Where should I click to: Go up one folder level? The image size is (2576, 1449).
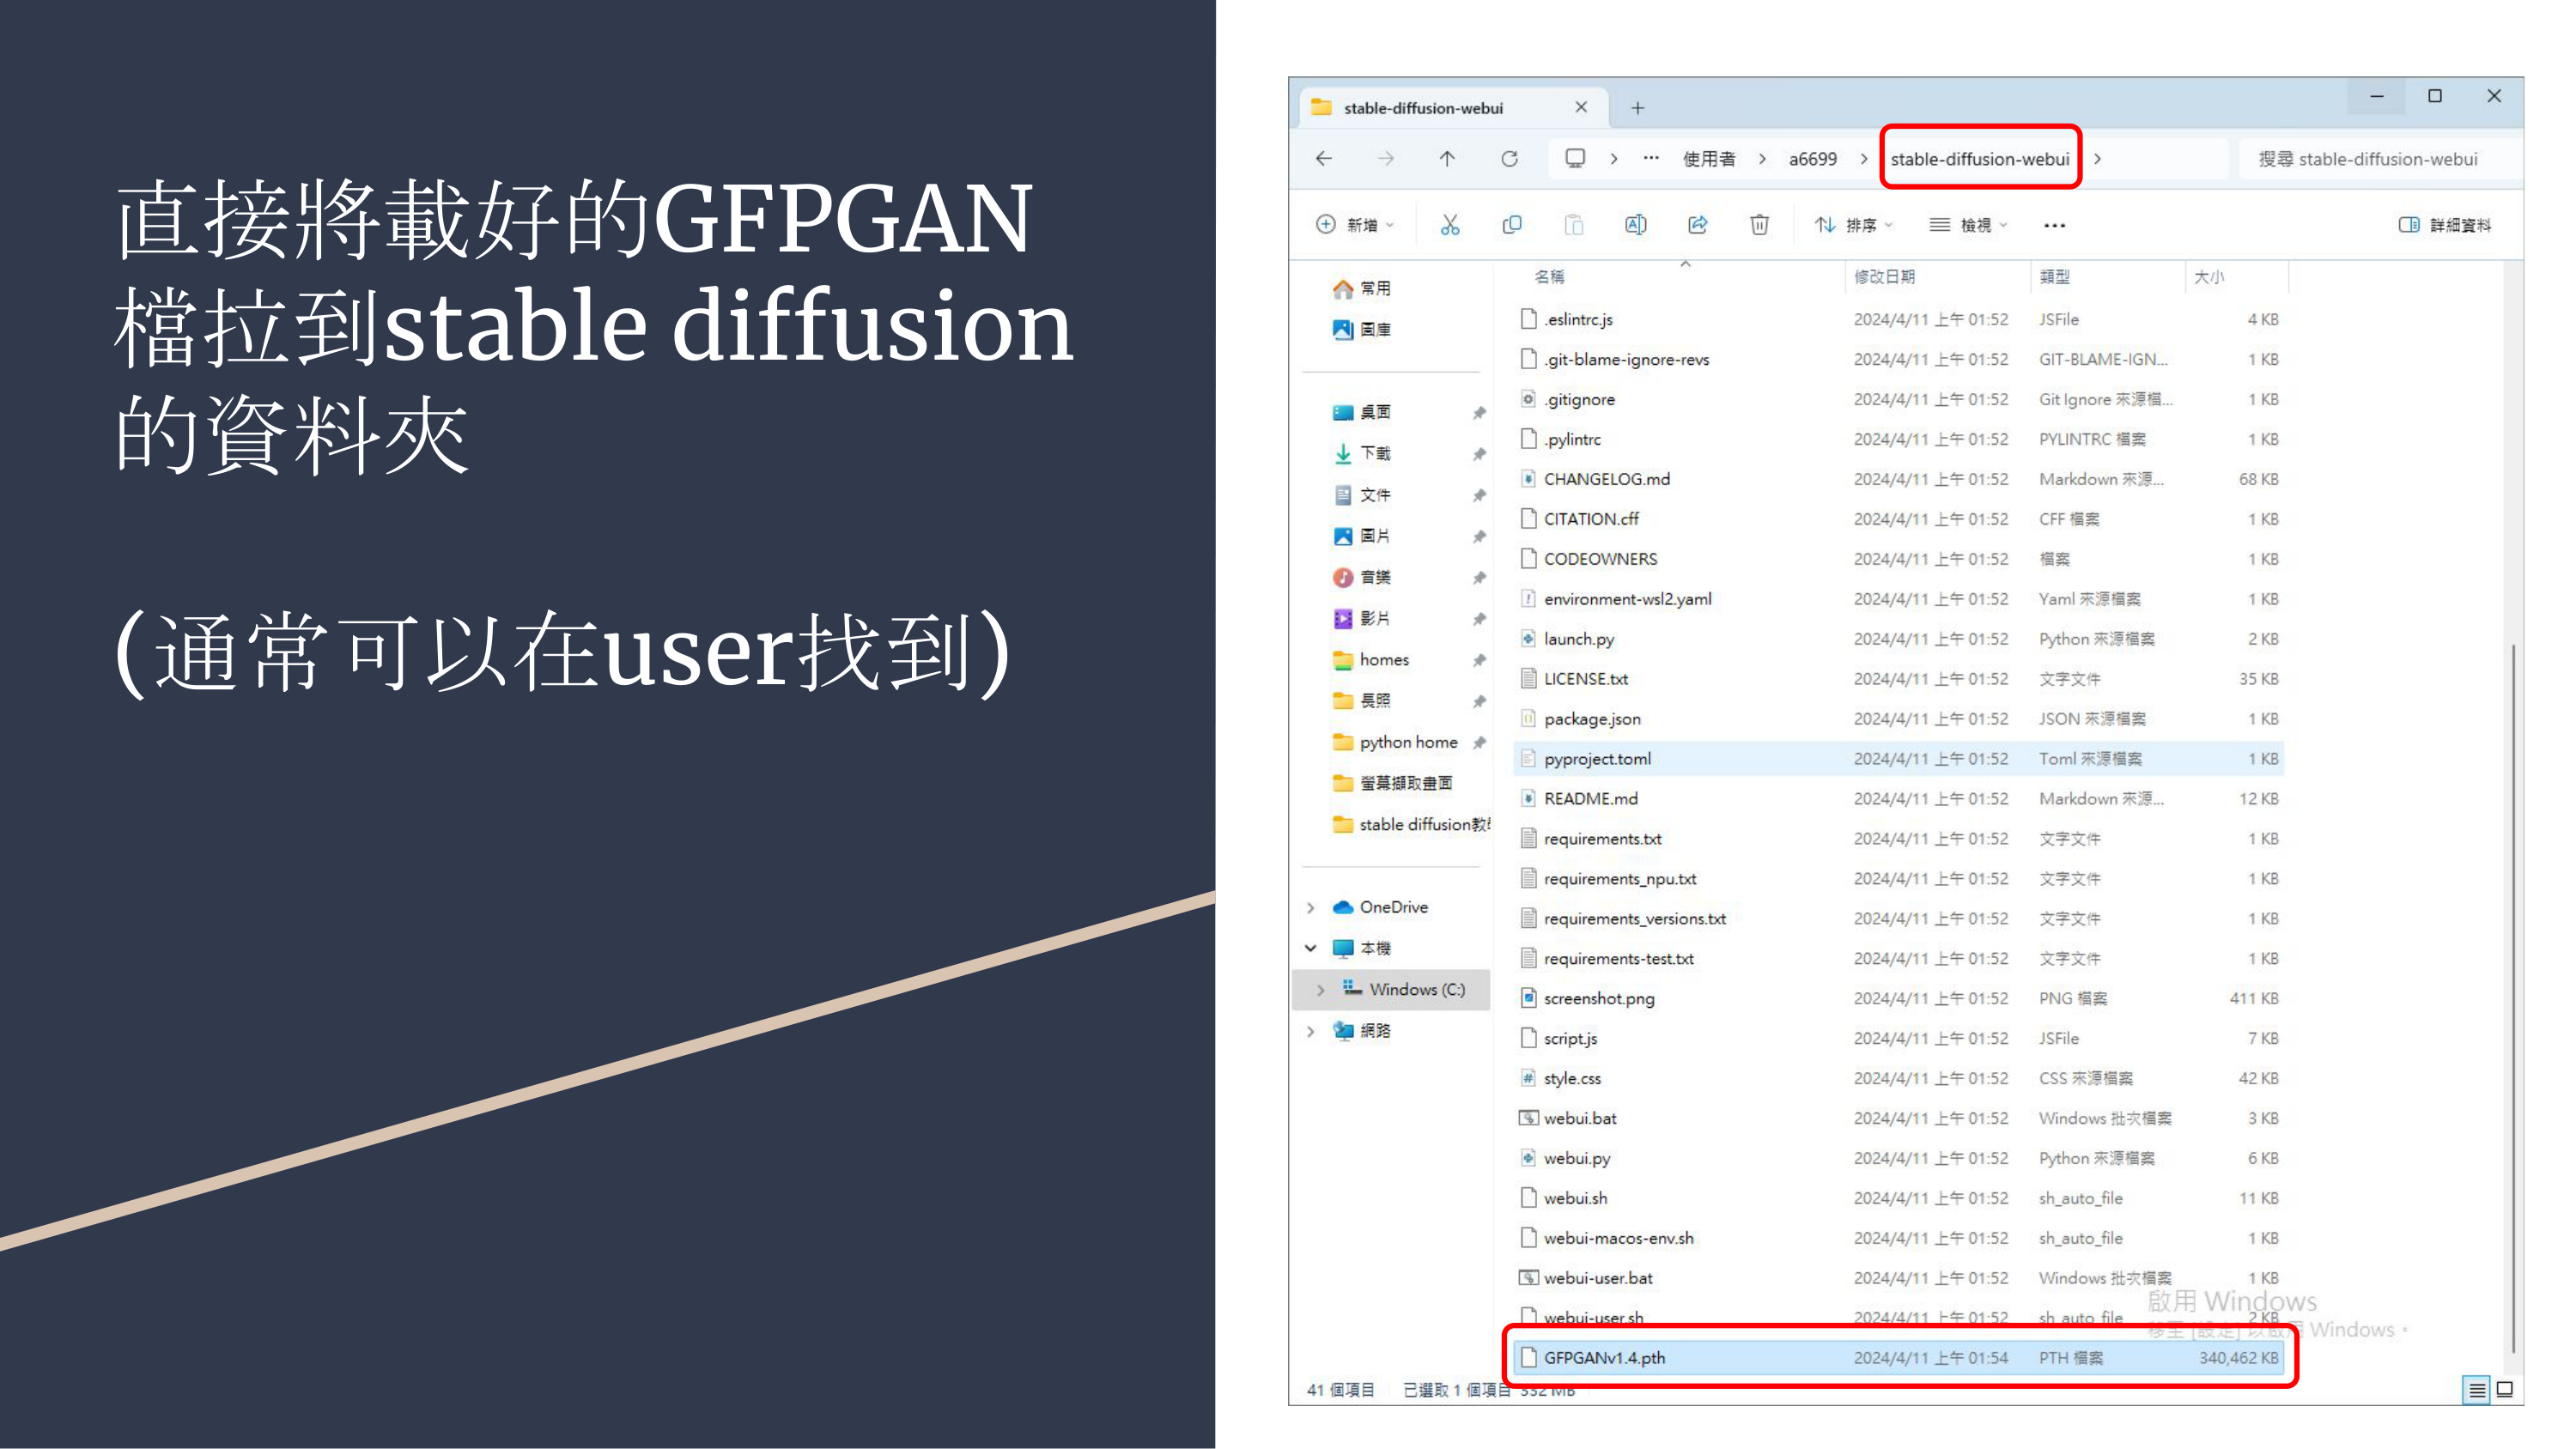pyautogui.click(x=1447, y=158)
